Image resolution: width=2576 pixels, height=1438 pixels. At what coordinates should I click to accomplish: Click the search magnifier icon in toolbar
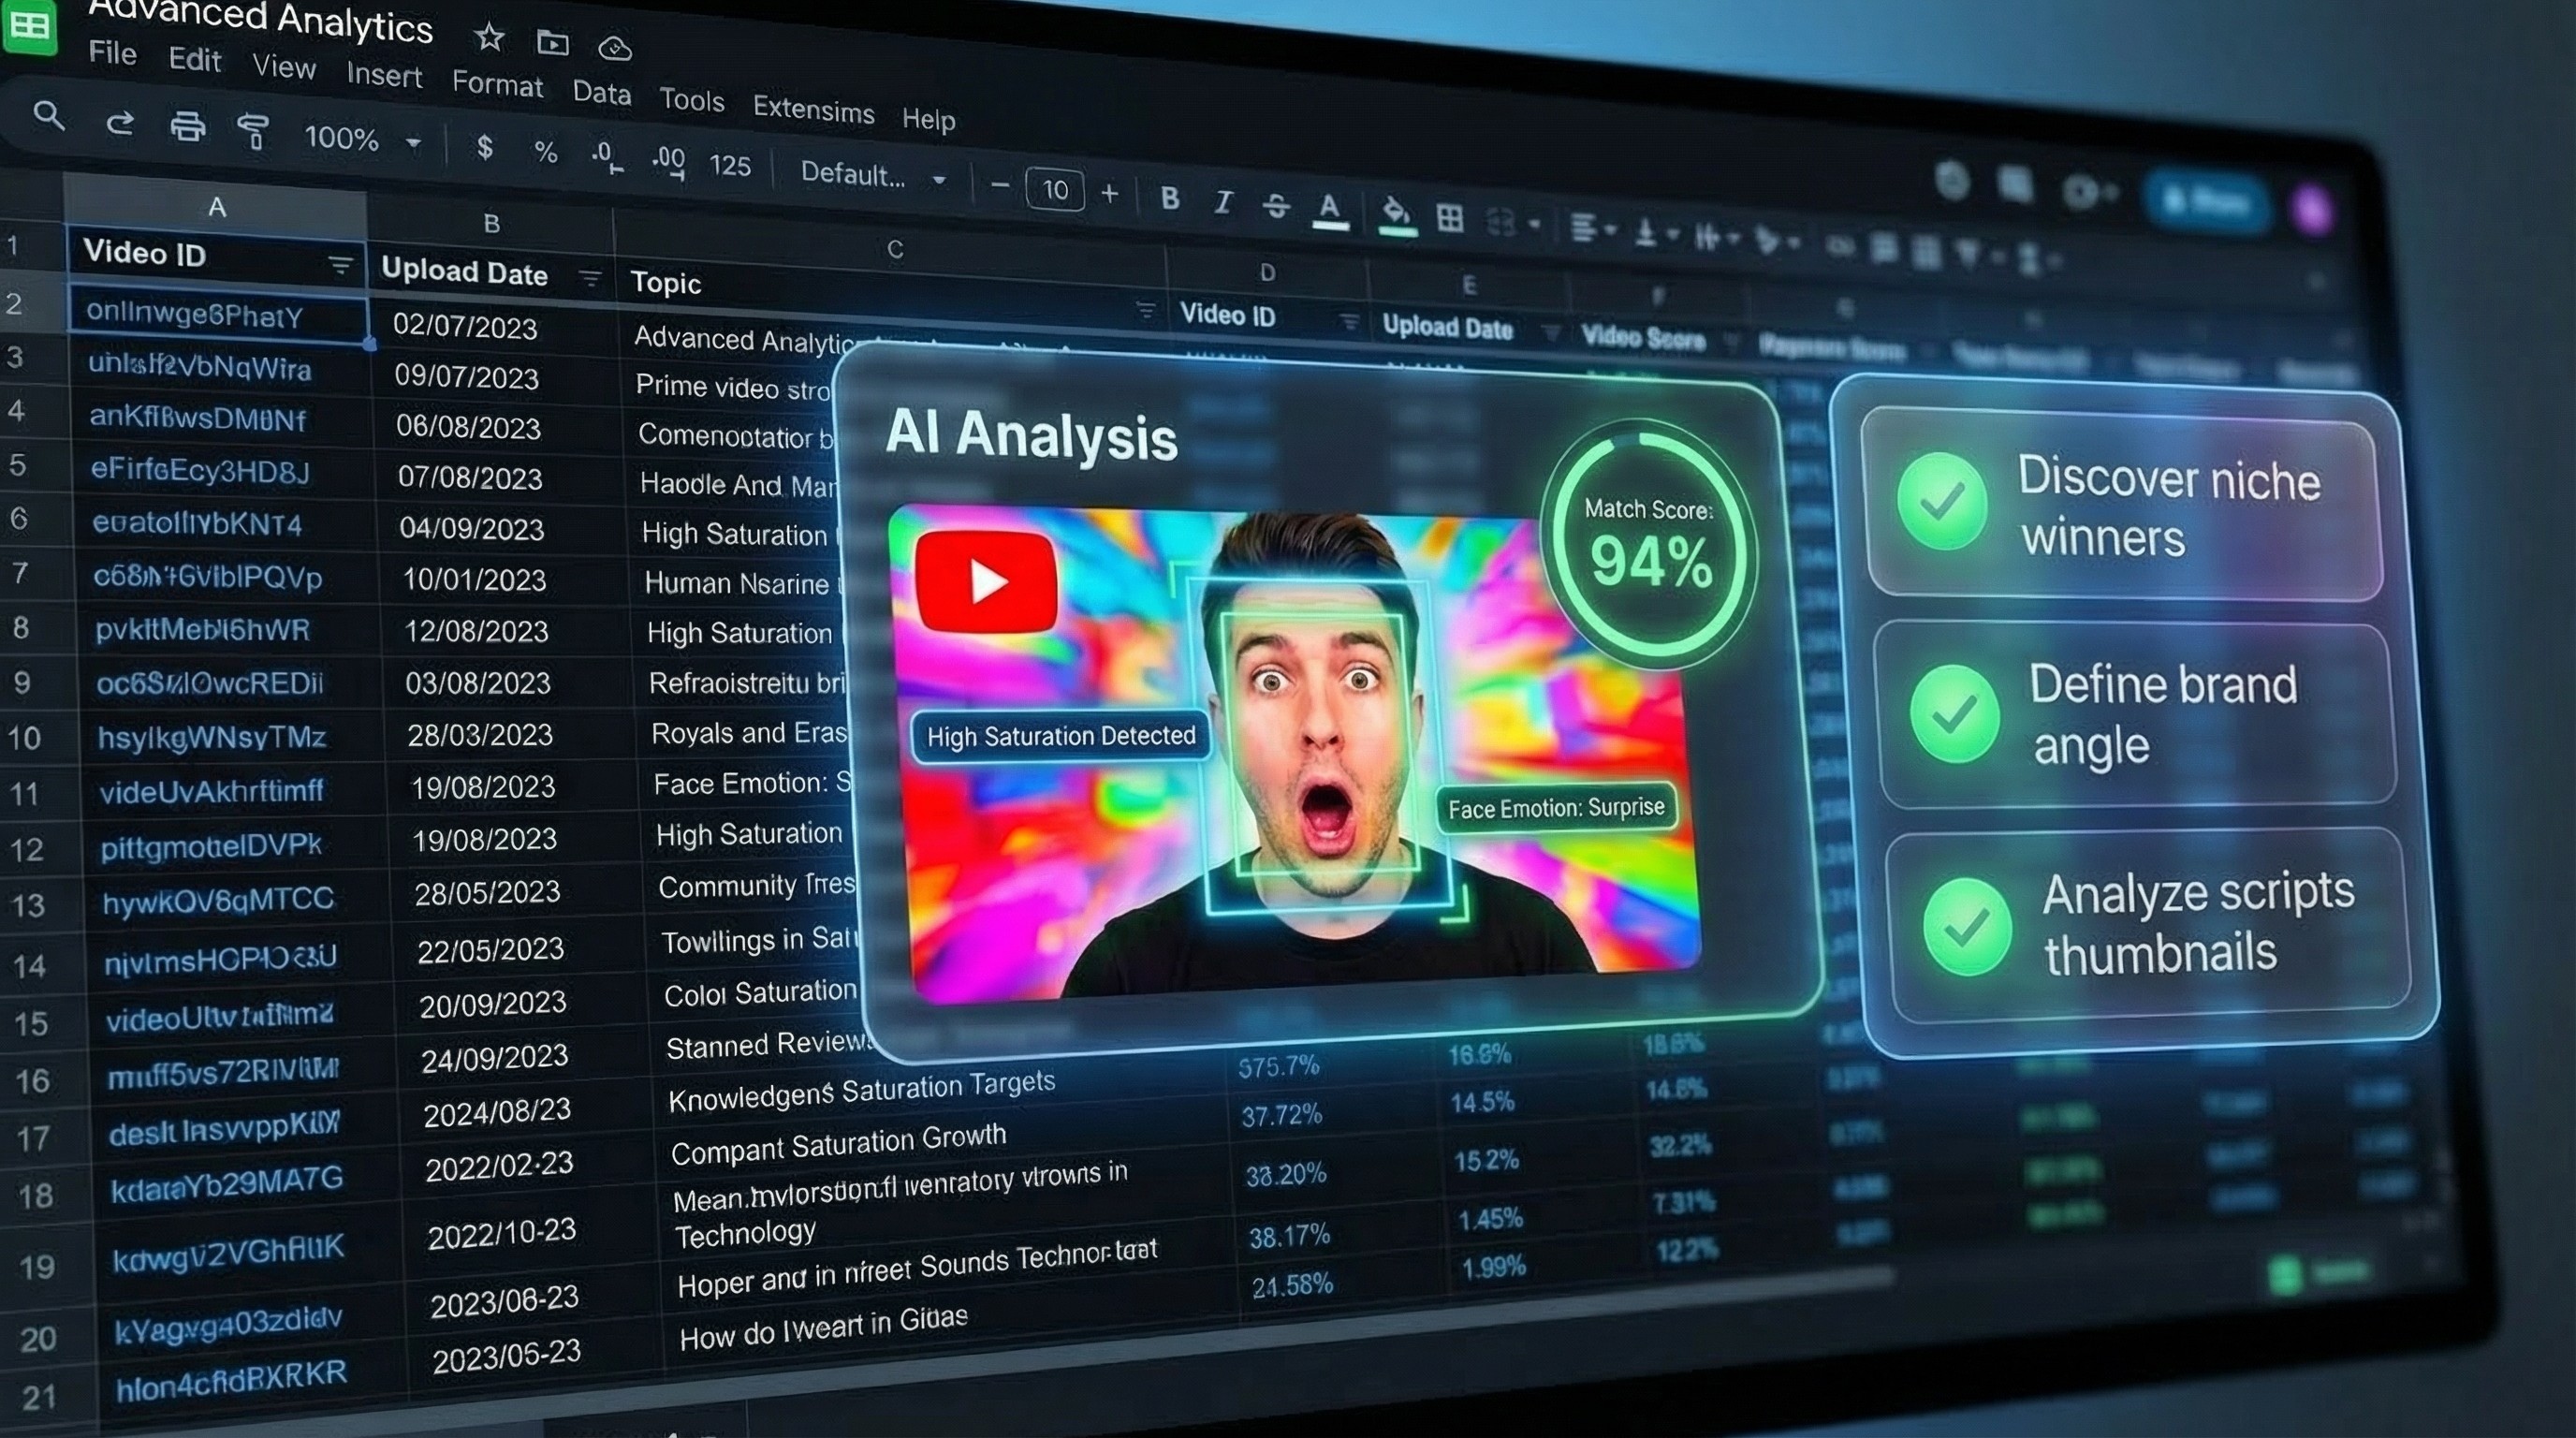point(48,117)
